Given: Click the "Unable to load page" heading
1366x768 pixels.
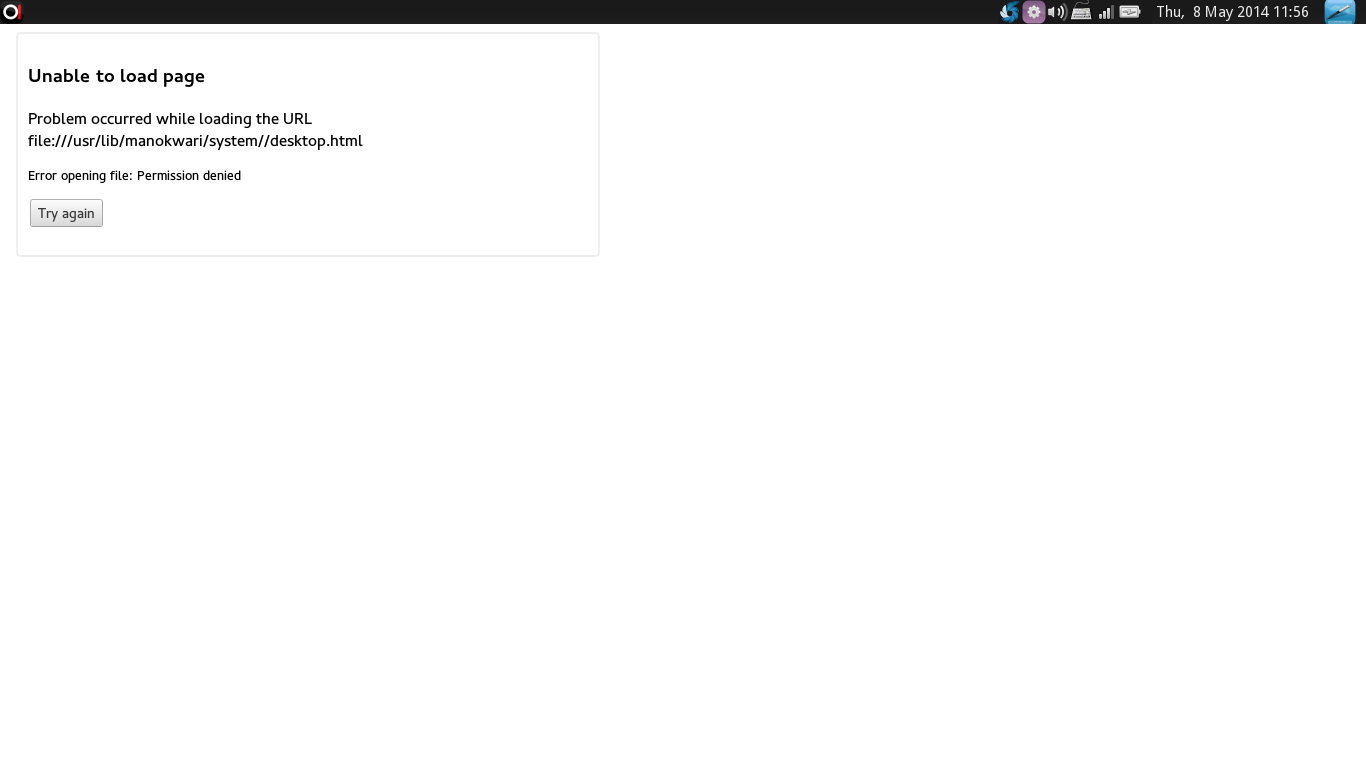Looking at the screenshot, I should click(116, 76).
